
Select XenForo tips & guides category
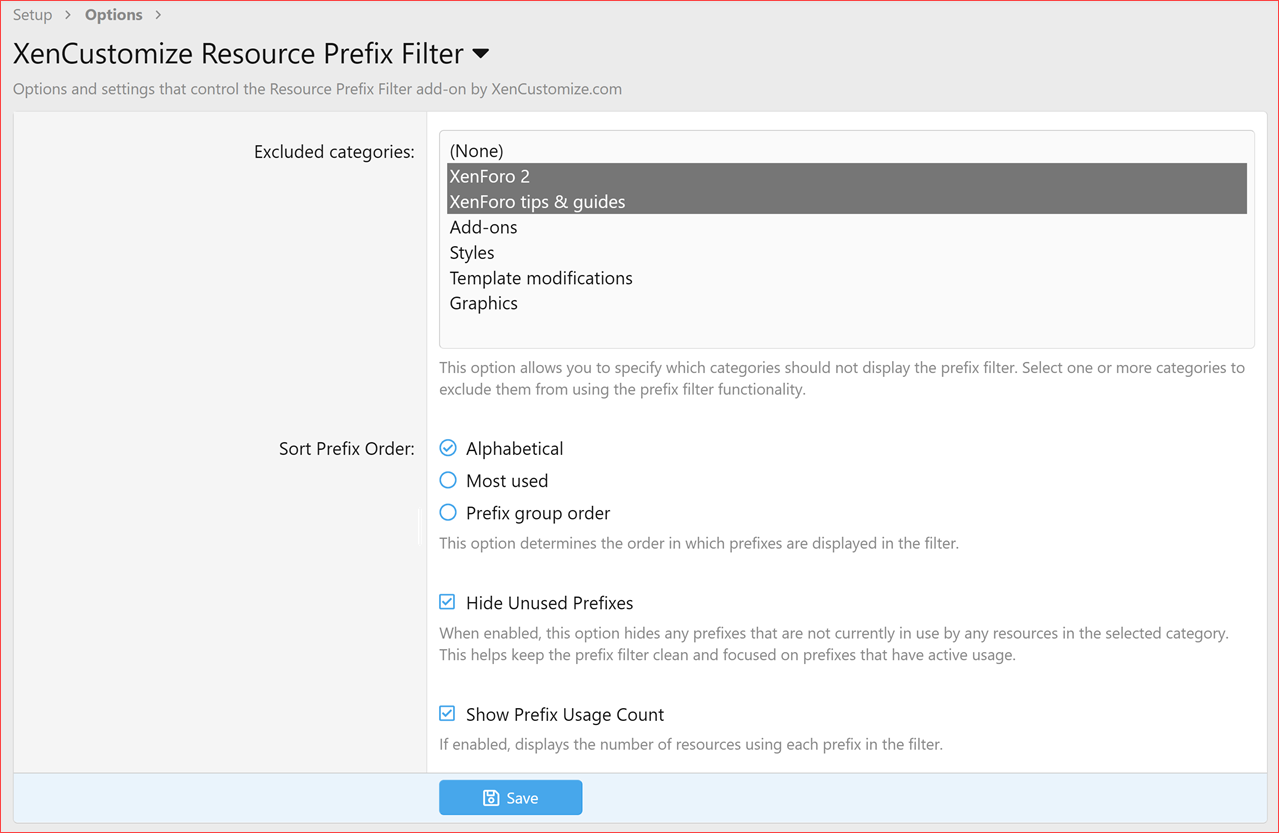pos(847,202)
